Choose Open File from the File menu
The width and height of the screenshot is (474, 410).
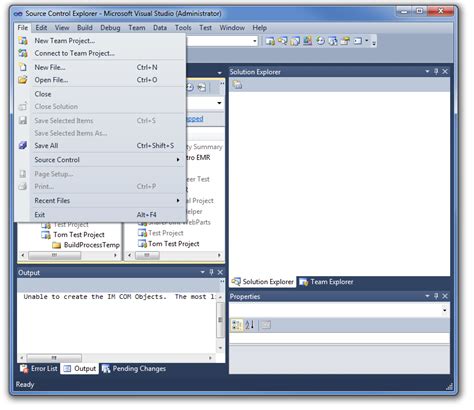100,80
